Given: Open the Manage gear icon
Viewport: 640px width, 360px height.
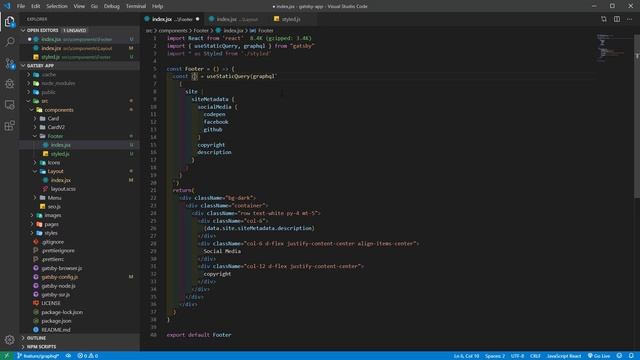Looking at the screenshot, I should coord(9,340).
